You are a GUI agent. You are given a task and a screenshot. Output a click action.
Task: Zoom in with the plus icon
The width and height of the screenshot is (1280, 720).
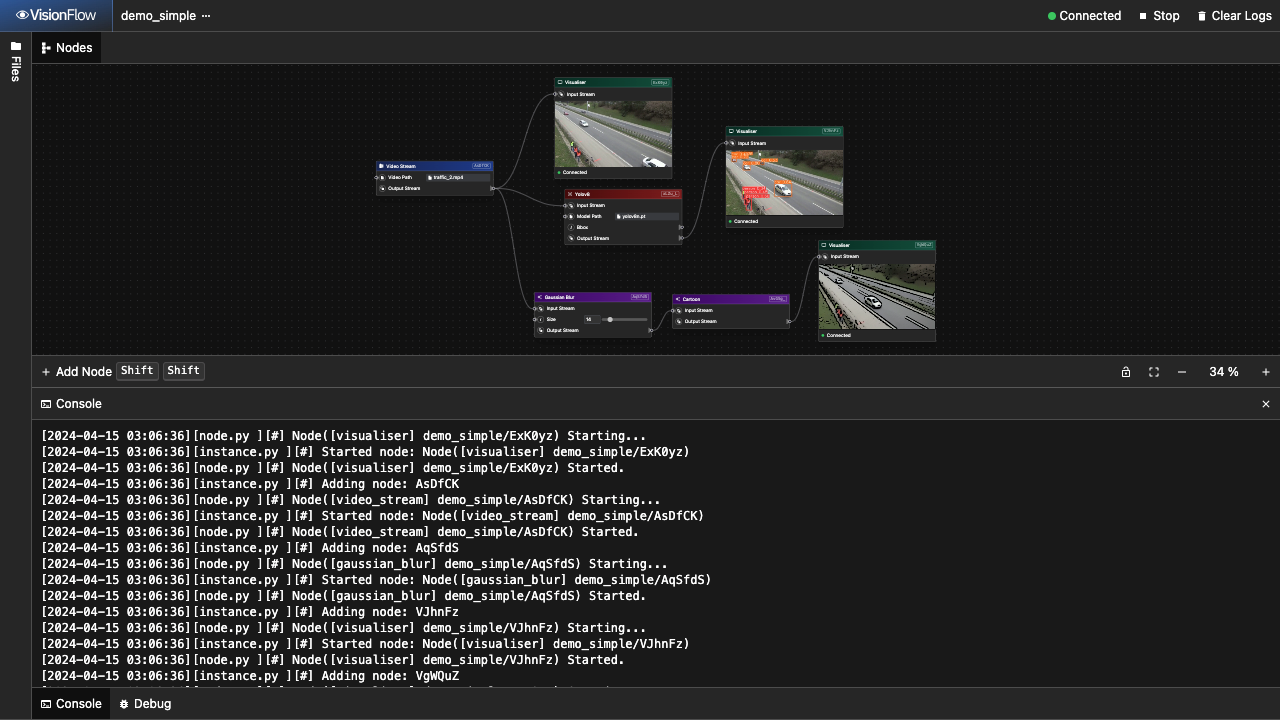point(1266,372)
